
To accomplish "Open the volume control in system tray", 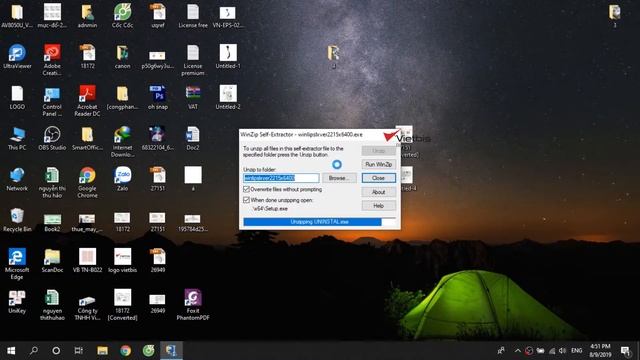I will 563,350.
